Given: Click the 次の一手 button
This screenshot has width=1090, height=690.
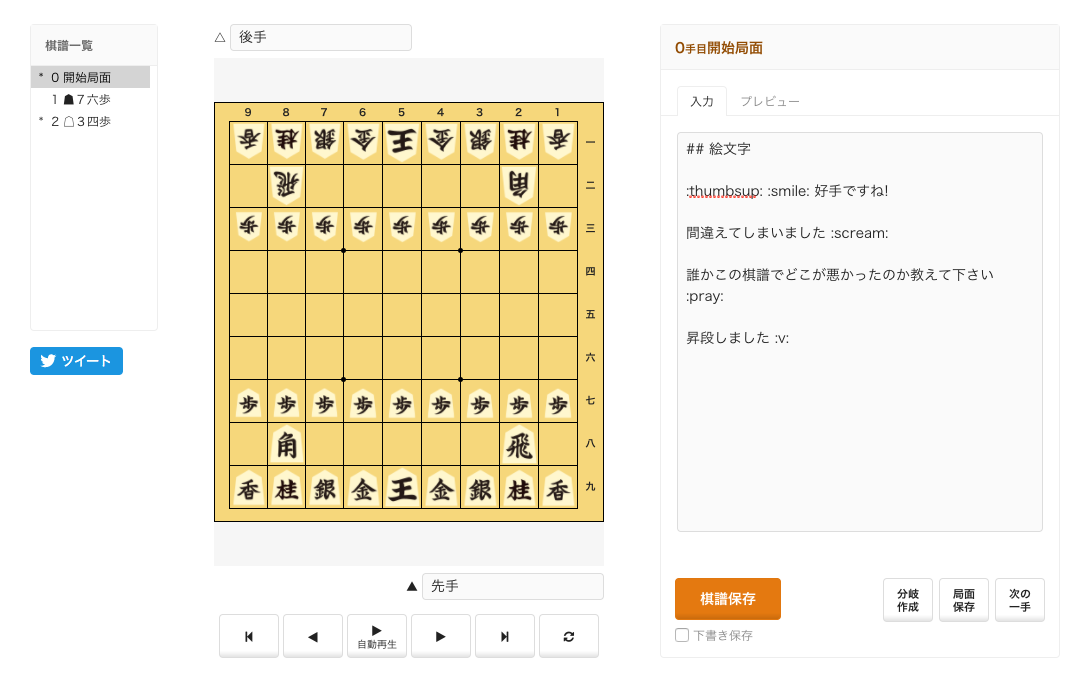Looking at the screenshot, I should tap(1020, 600).
